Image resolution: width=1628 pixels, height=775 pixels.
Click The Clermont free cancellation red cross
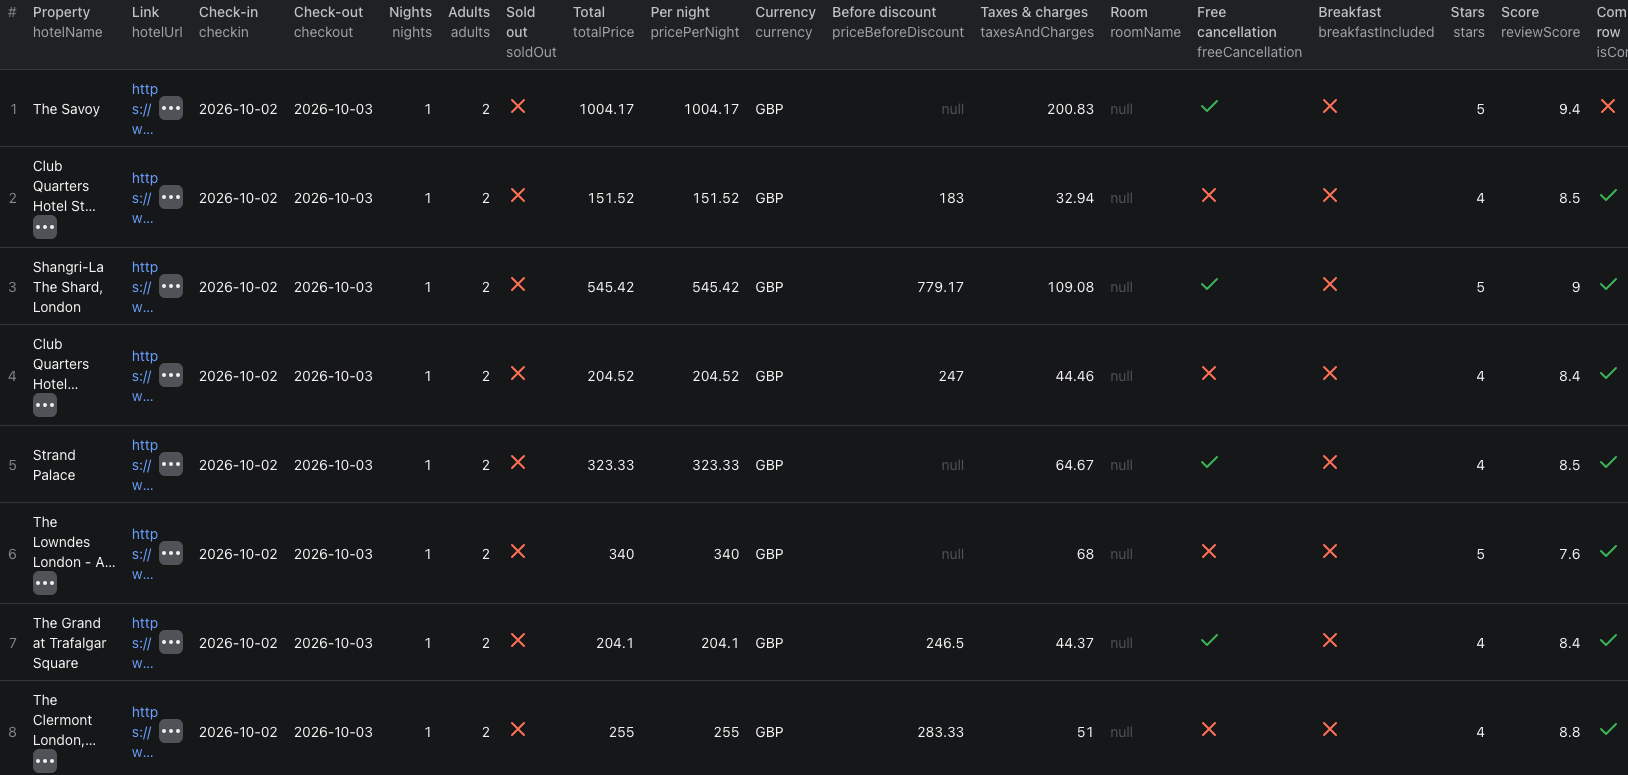[1209, 729]
